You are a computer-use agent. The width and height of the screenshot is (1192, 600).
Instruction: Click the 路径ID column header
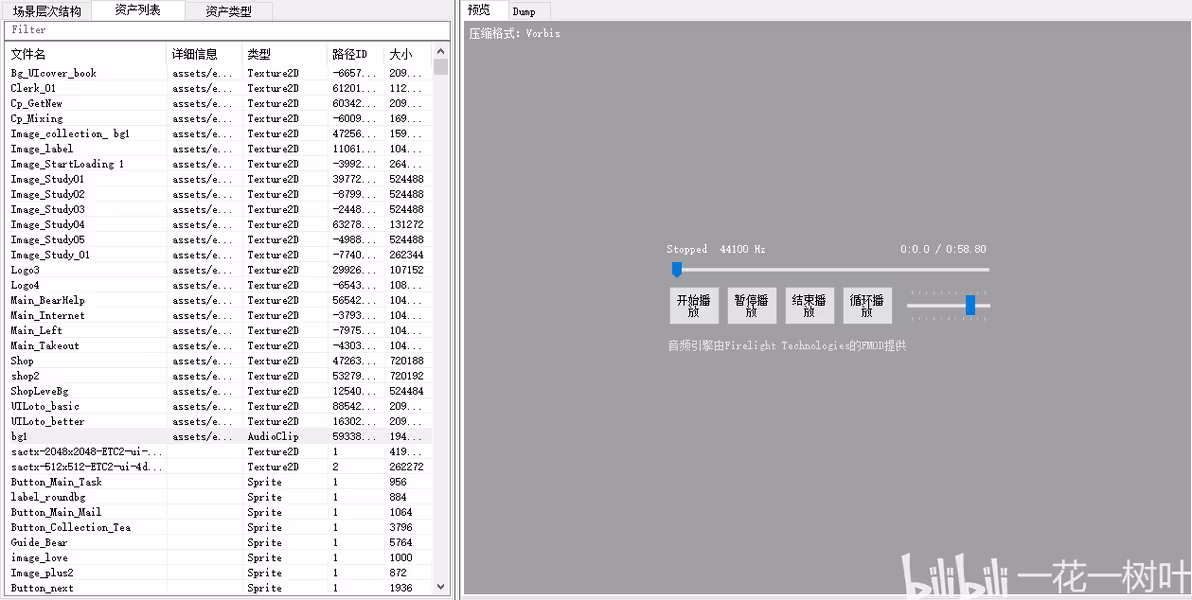354,54
